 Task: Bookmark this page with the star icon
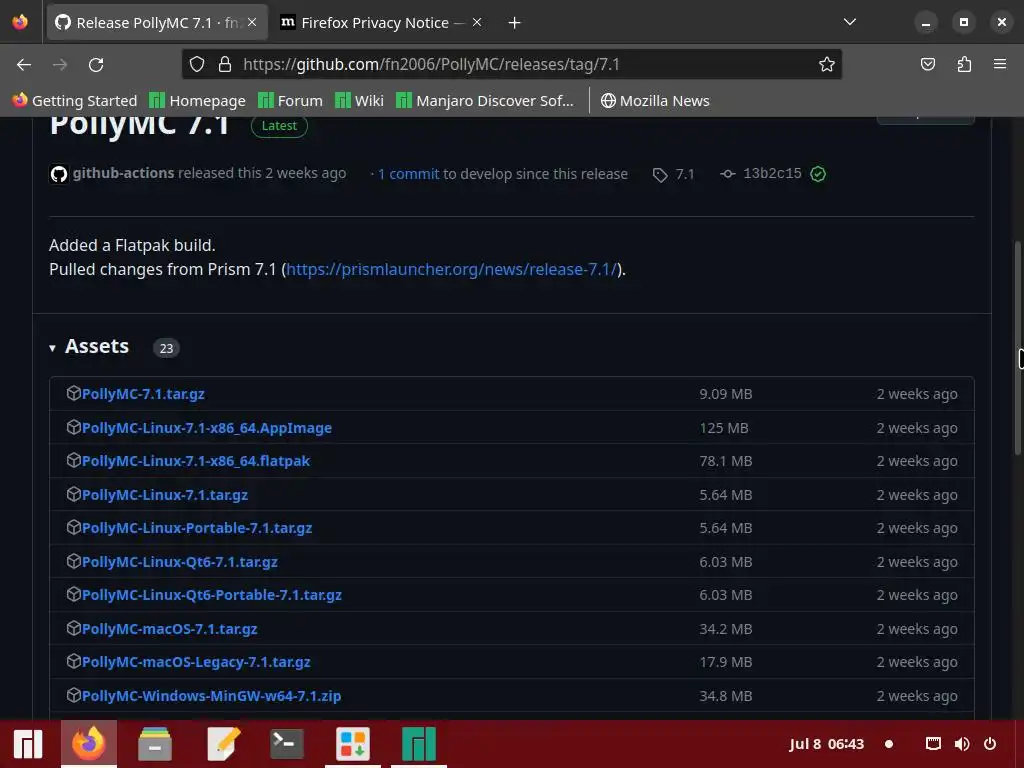(x=827, y=64)
